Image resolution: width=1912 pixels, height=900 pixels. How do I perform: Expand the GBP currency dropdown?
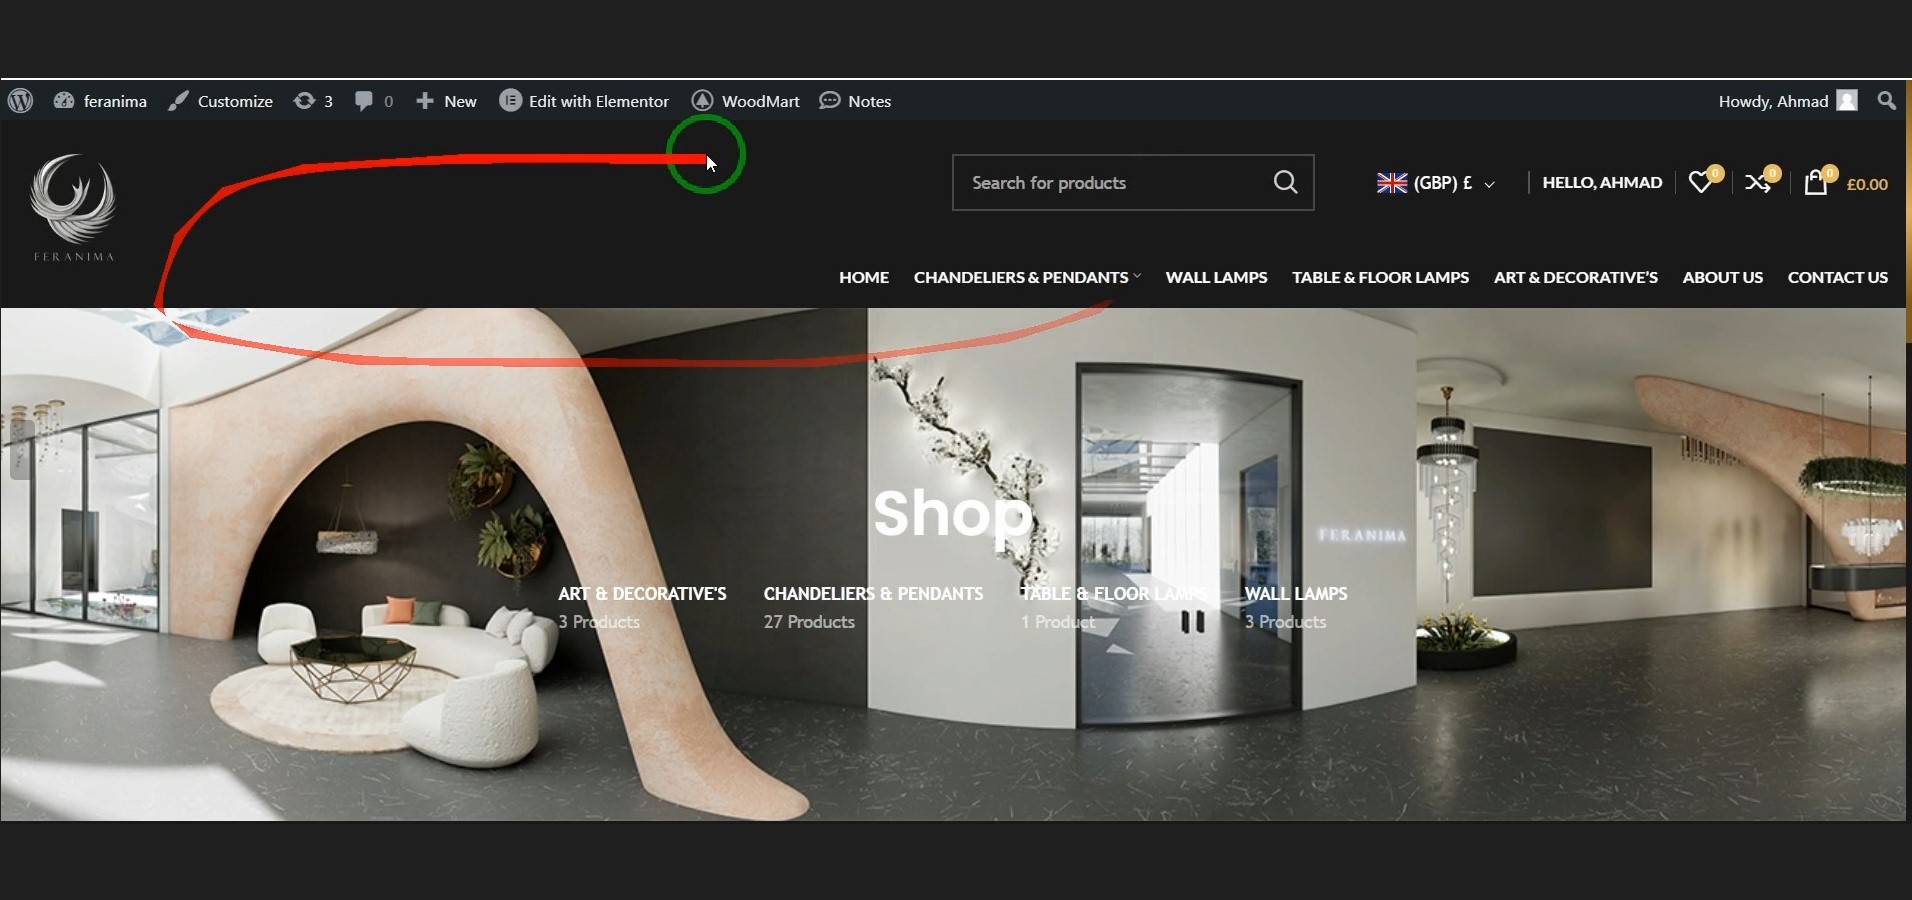1436,183
